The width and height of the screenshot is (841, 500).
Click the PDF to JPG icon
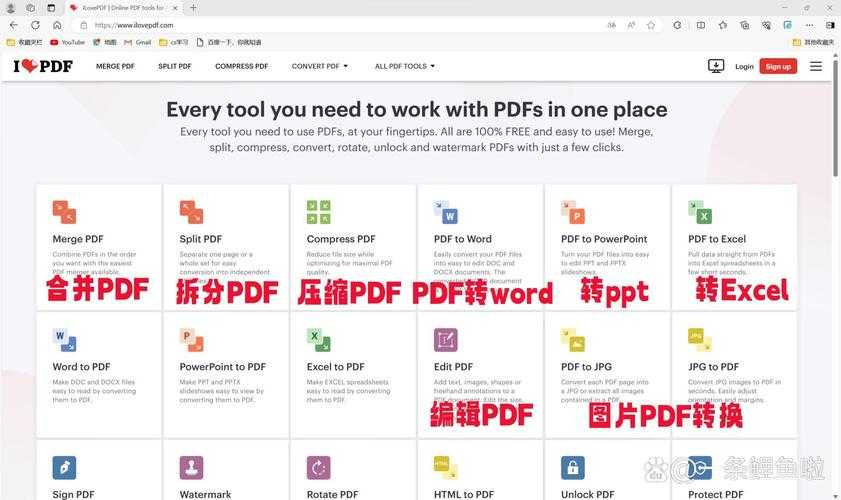click(572, 340)
